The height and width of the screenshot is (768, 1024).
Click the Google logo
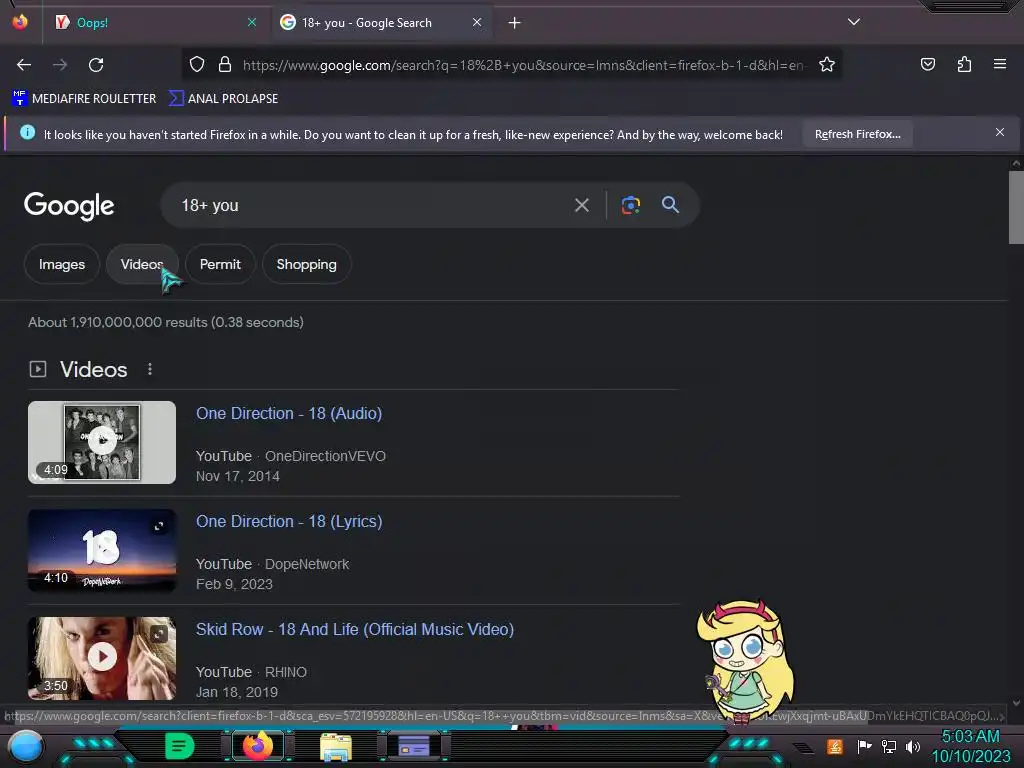(69, 206)
